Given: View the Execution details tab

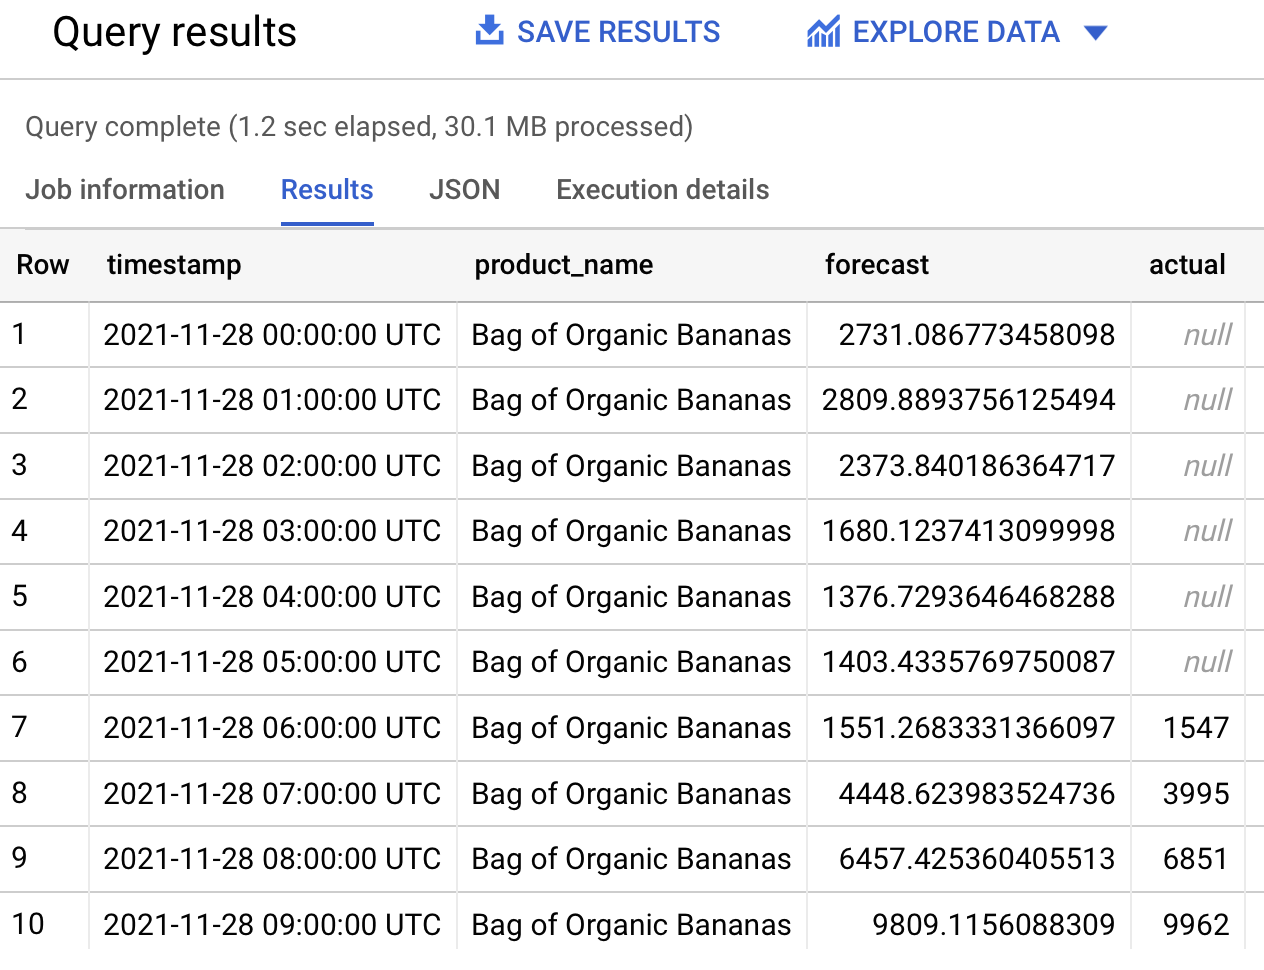Looking at the screenshot, I should point(662,189).
